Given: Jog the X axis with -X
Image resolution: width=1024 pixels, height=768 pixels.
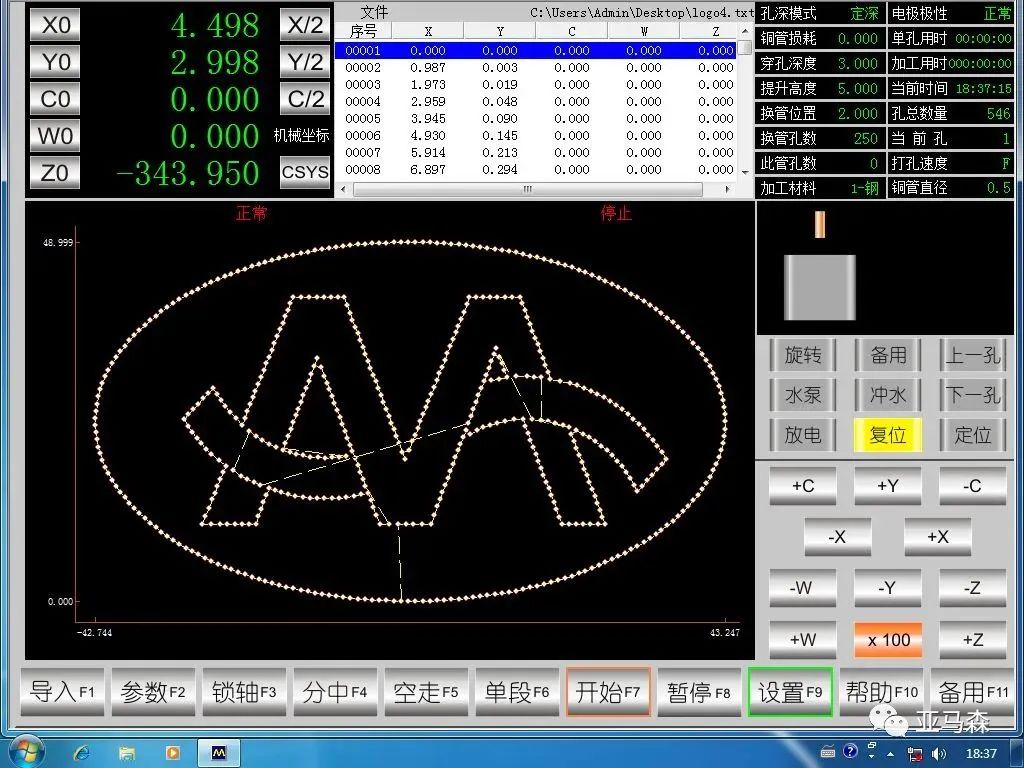Looking at the screenshot, I should pyautogui.click(x=838, y=537).
